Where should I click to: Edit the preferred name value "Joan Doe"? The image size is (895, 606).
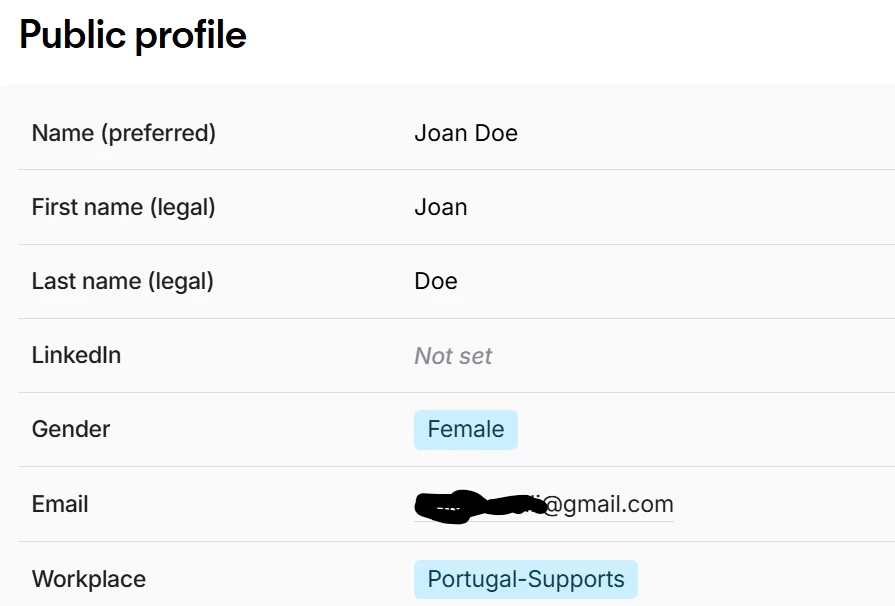(x=466, y=133)
